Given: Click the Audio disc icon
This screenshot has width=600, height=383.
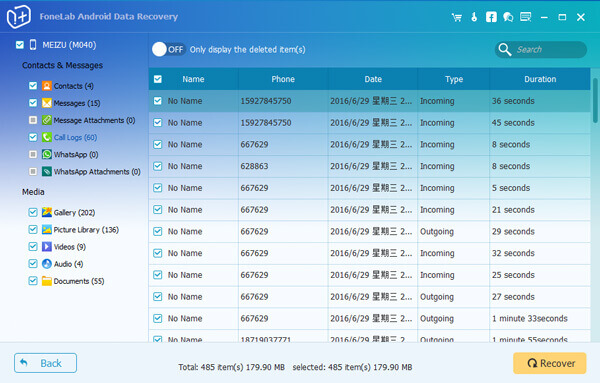Looking at the screenshot, I should coord(47,264).
